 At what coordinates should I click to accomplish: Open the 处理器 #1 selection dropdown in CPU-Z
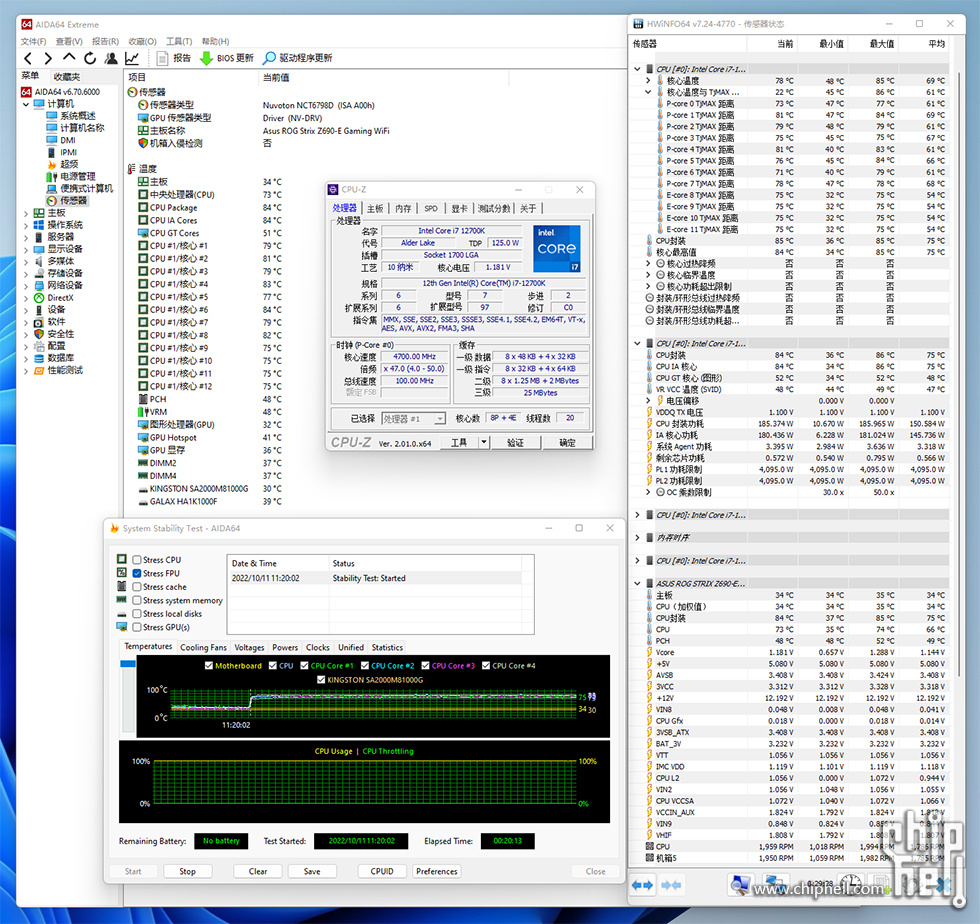pos(415,419)
